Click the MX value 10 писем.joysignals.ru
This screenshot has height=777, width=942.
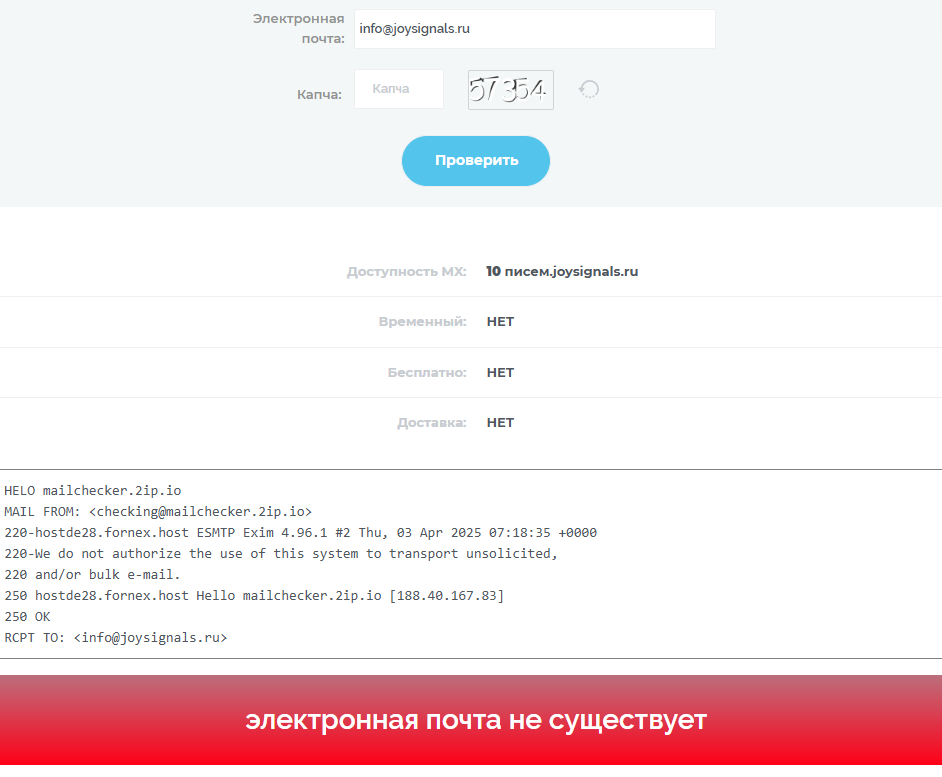coord(562,272)
